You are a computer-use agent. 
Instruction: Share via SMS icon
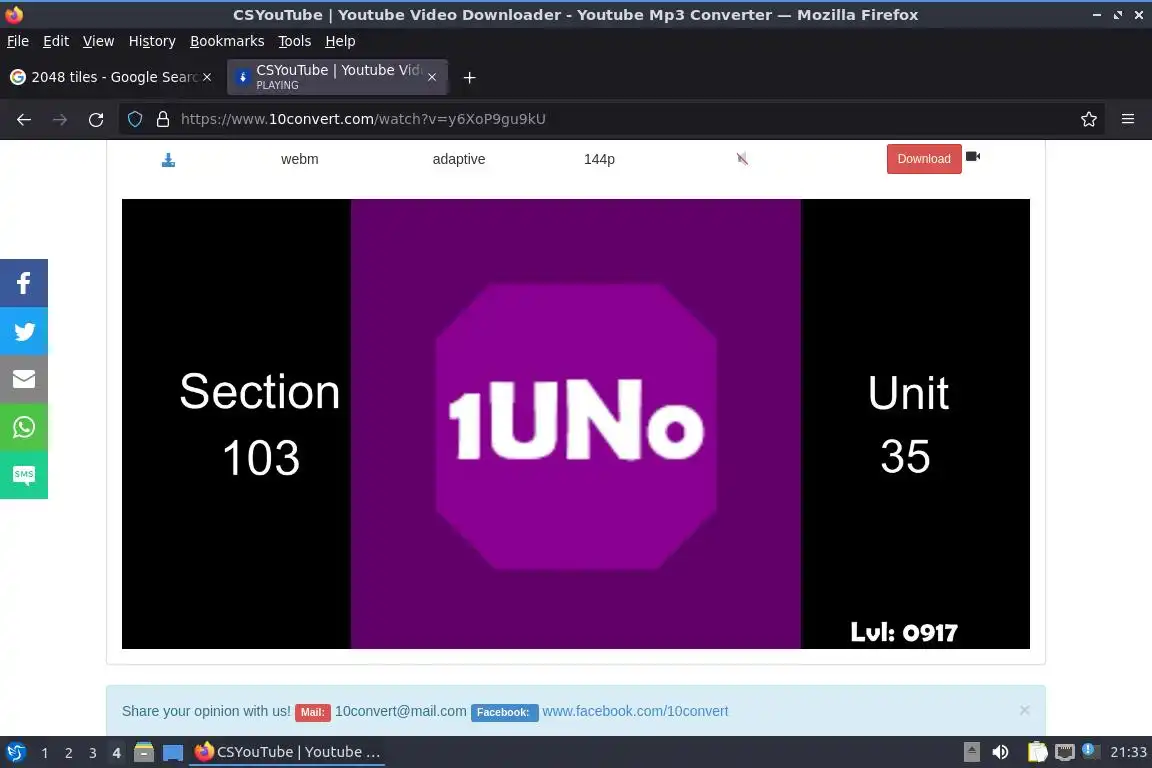coord(24,475)
